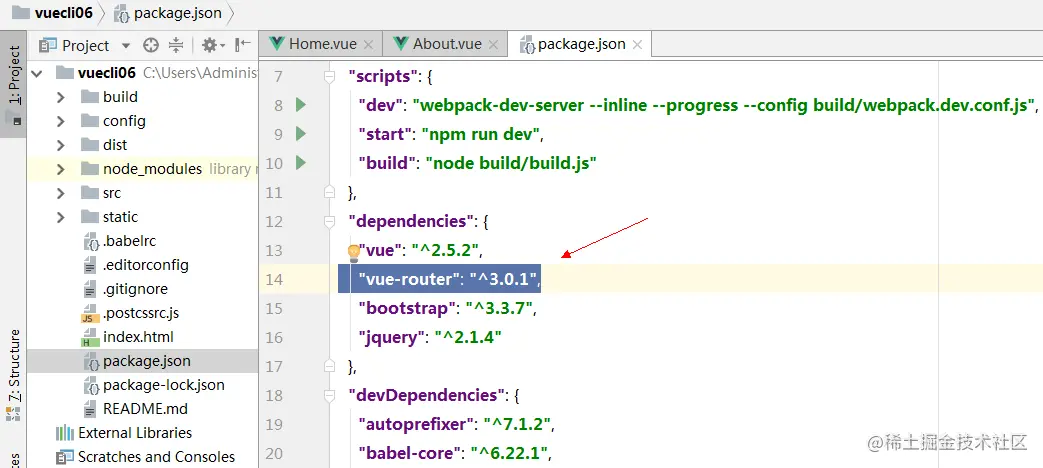Image resolution: width=1043 pixels, height=468 pixels.
Task: Select the dist folder in tree
Action: pos(114,145)
